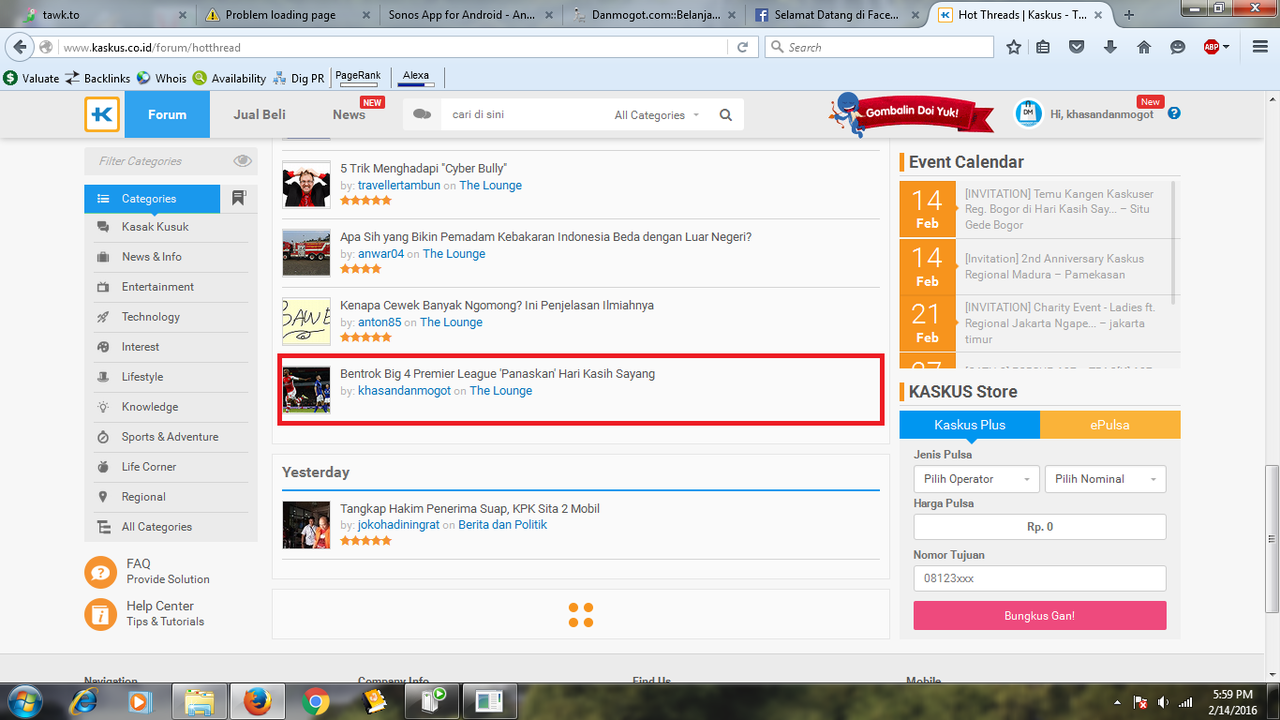This screenshot has width=1280, height=720.
Task: Click the Gombalin Doi Yuk banner
Action: click(x=912, y=115)
